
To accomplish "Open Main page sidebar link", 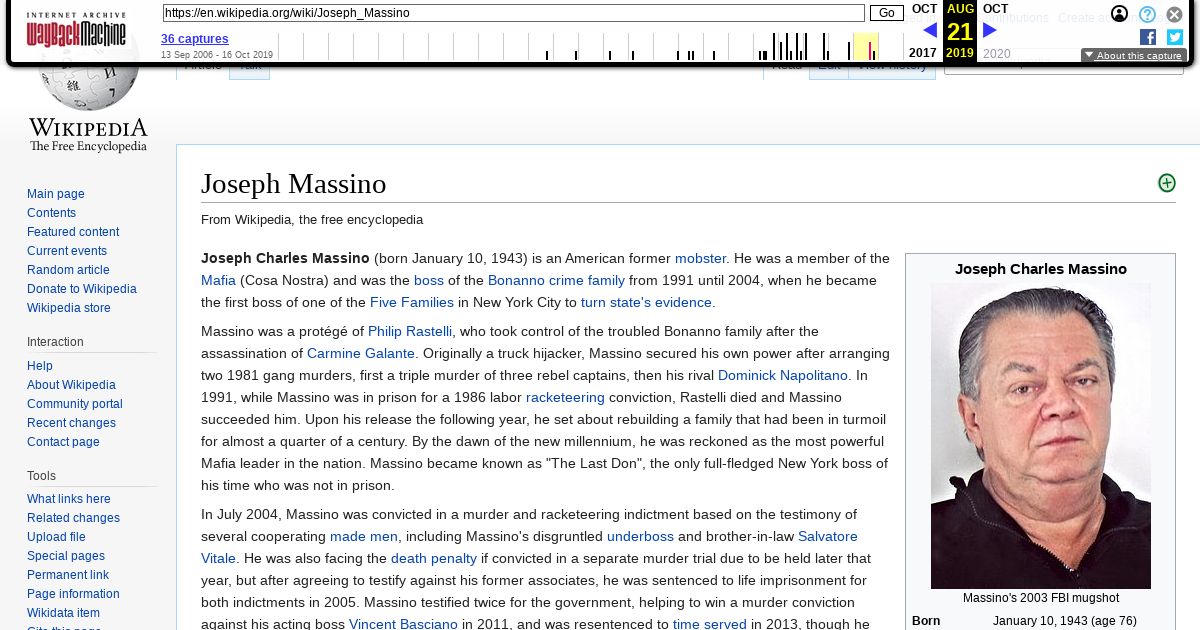I will tap(56, 194).
